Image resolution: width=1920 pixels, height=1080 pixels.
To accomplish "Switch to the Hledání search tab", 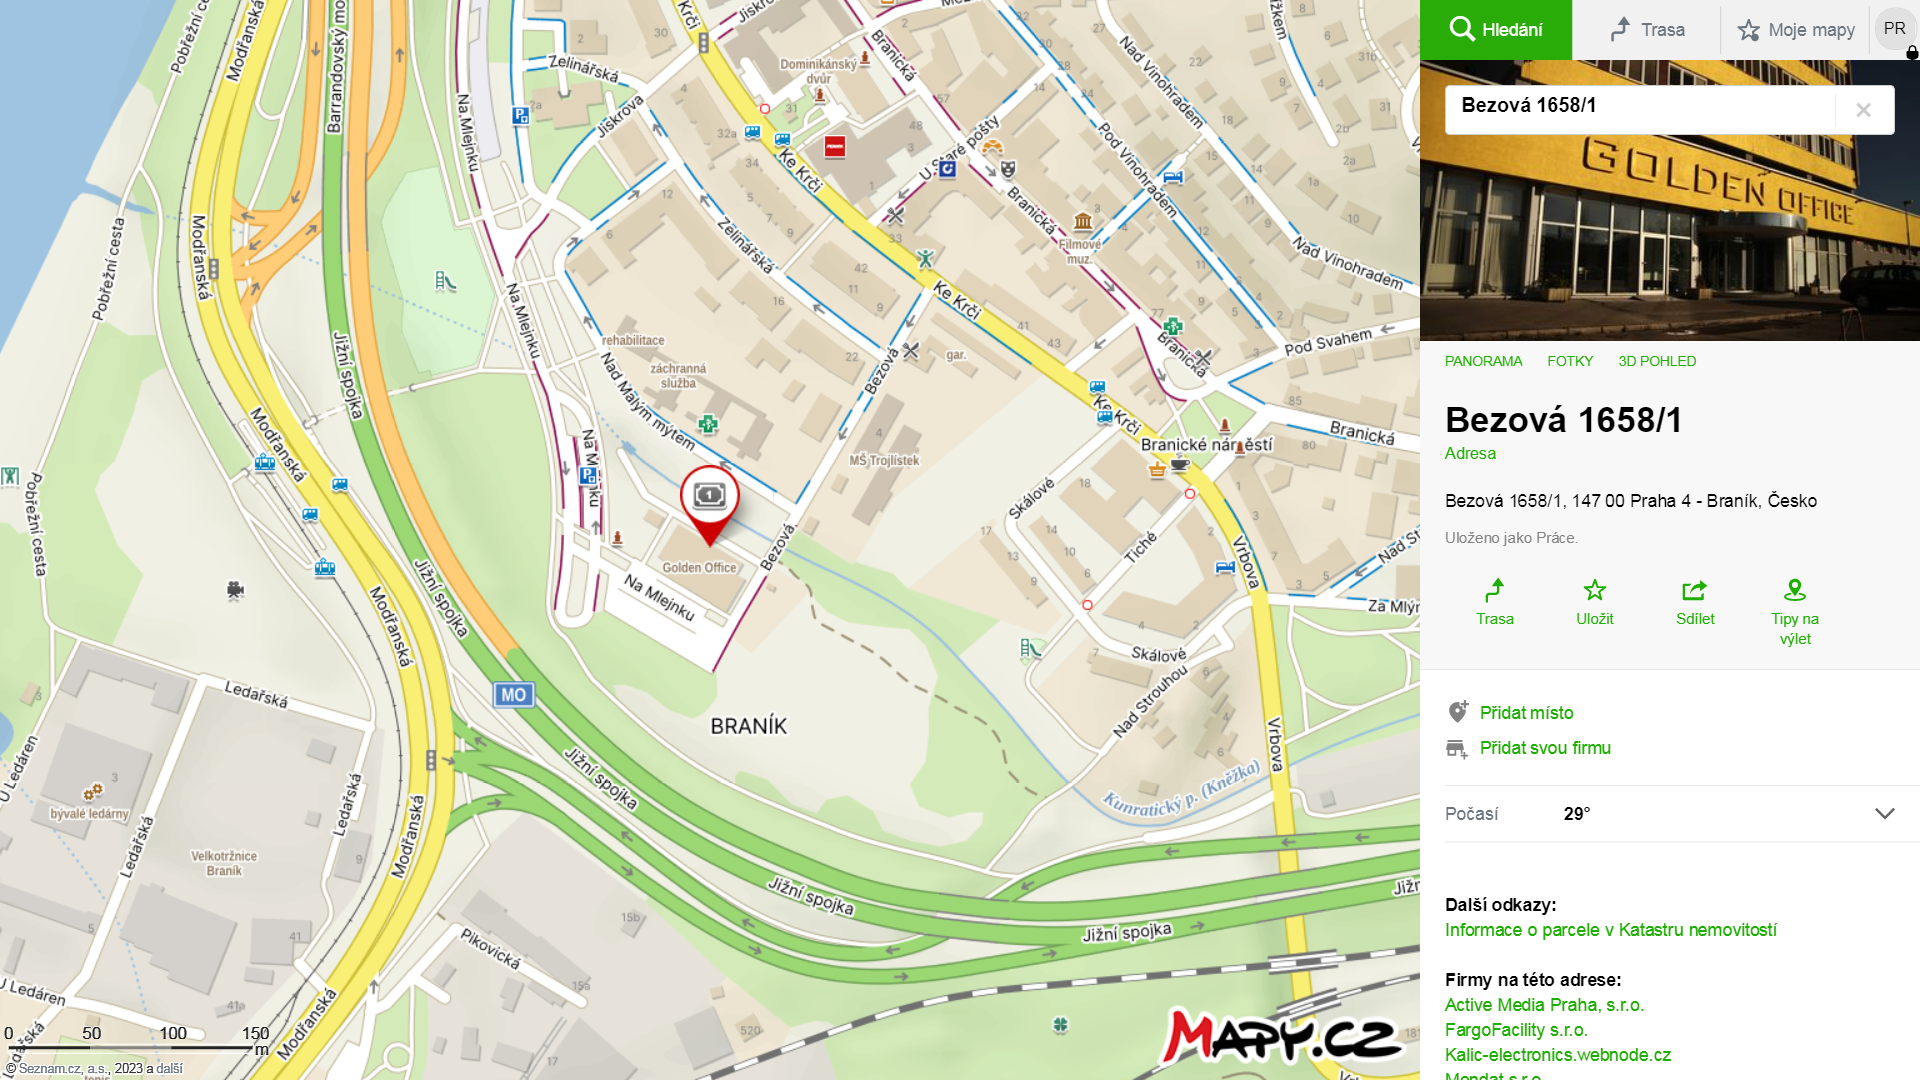I will click(1496, 30).
